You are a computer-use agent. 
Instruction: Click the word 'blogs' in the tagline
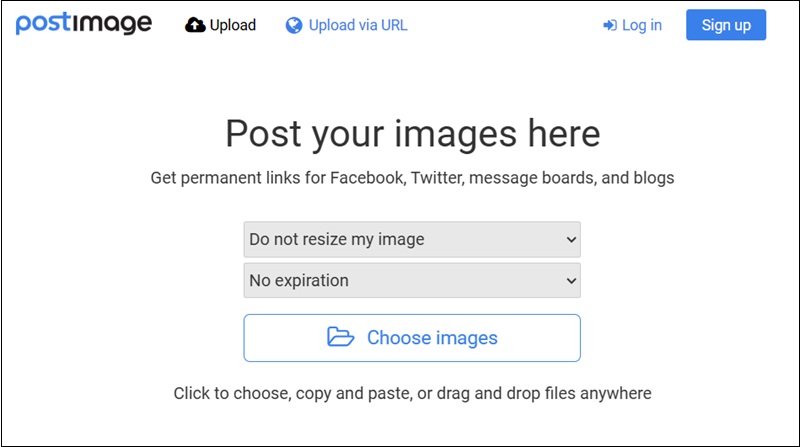click(x=653, y=179)
